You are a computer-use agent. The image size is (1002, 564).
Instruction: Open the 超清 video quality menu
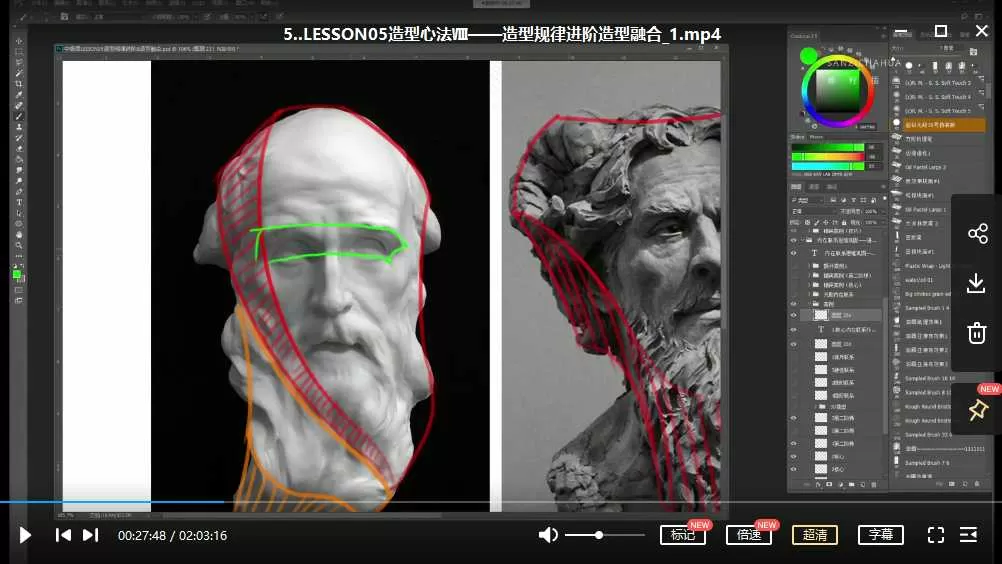point(814,535)
